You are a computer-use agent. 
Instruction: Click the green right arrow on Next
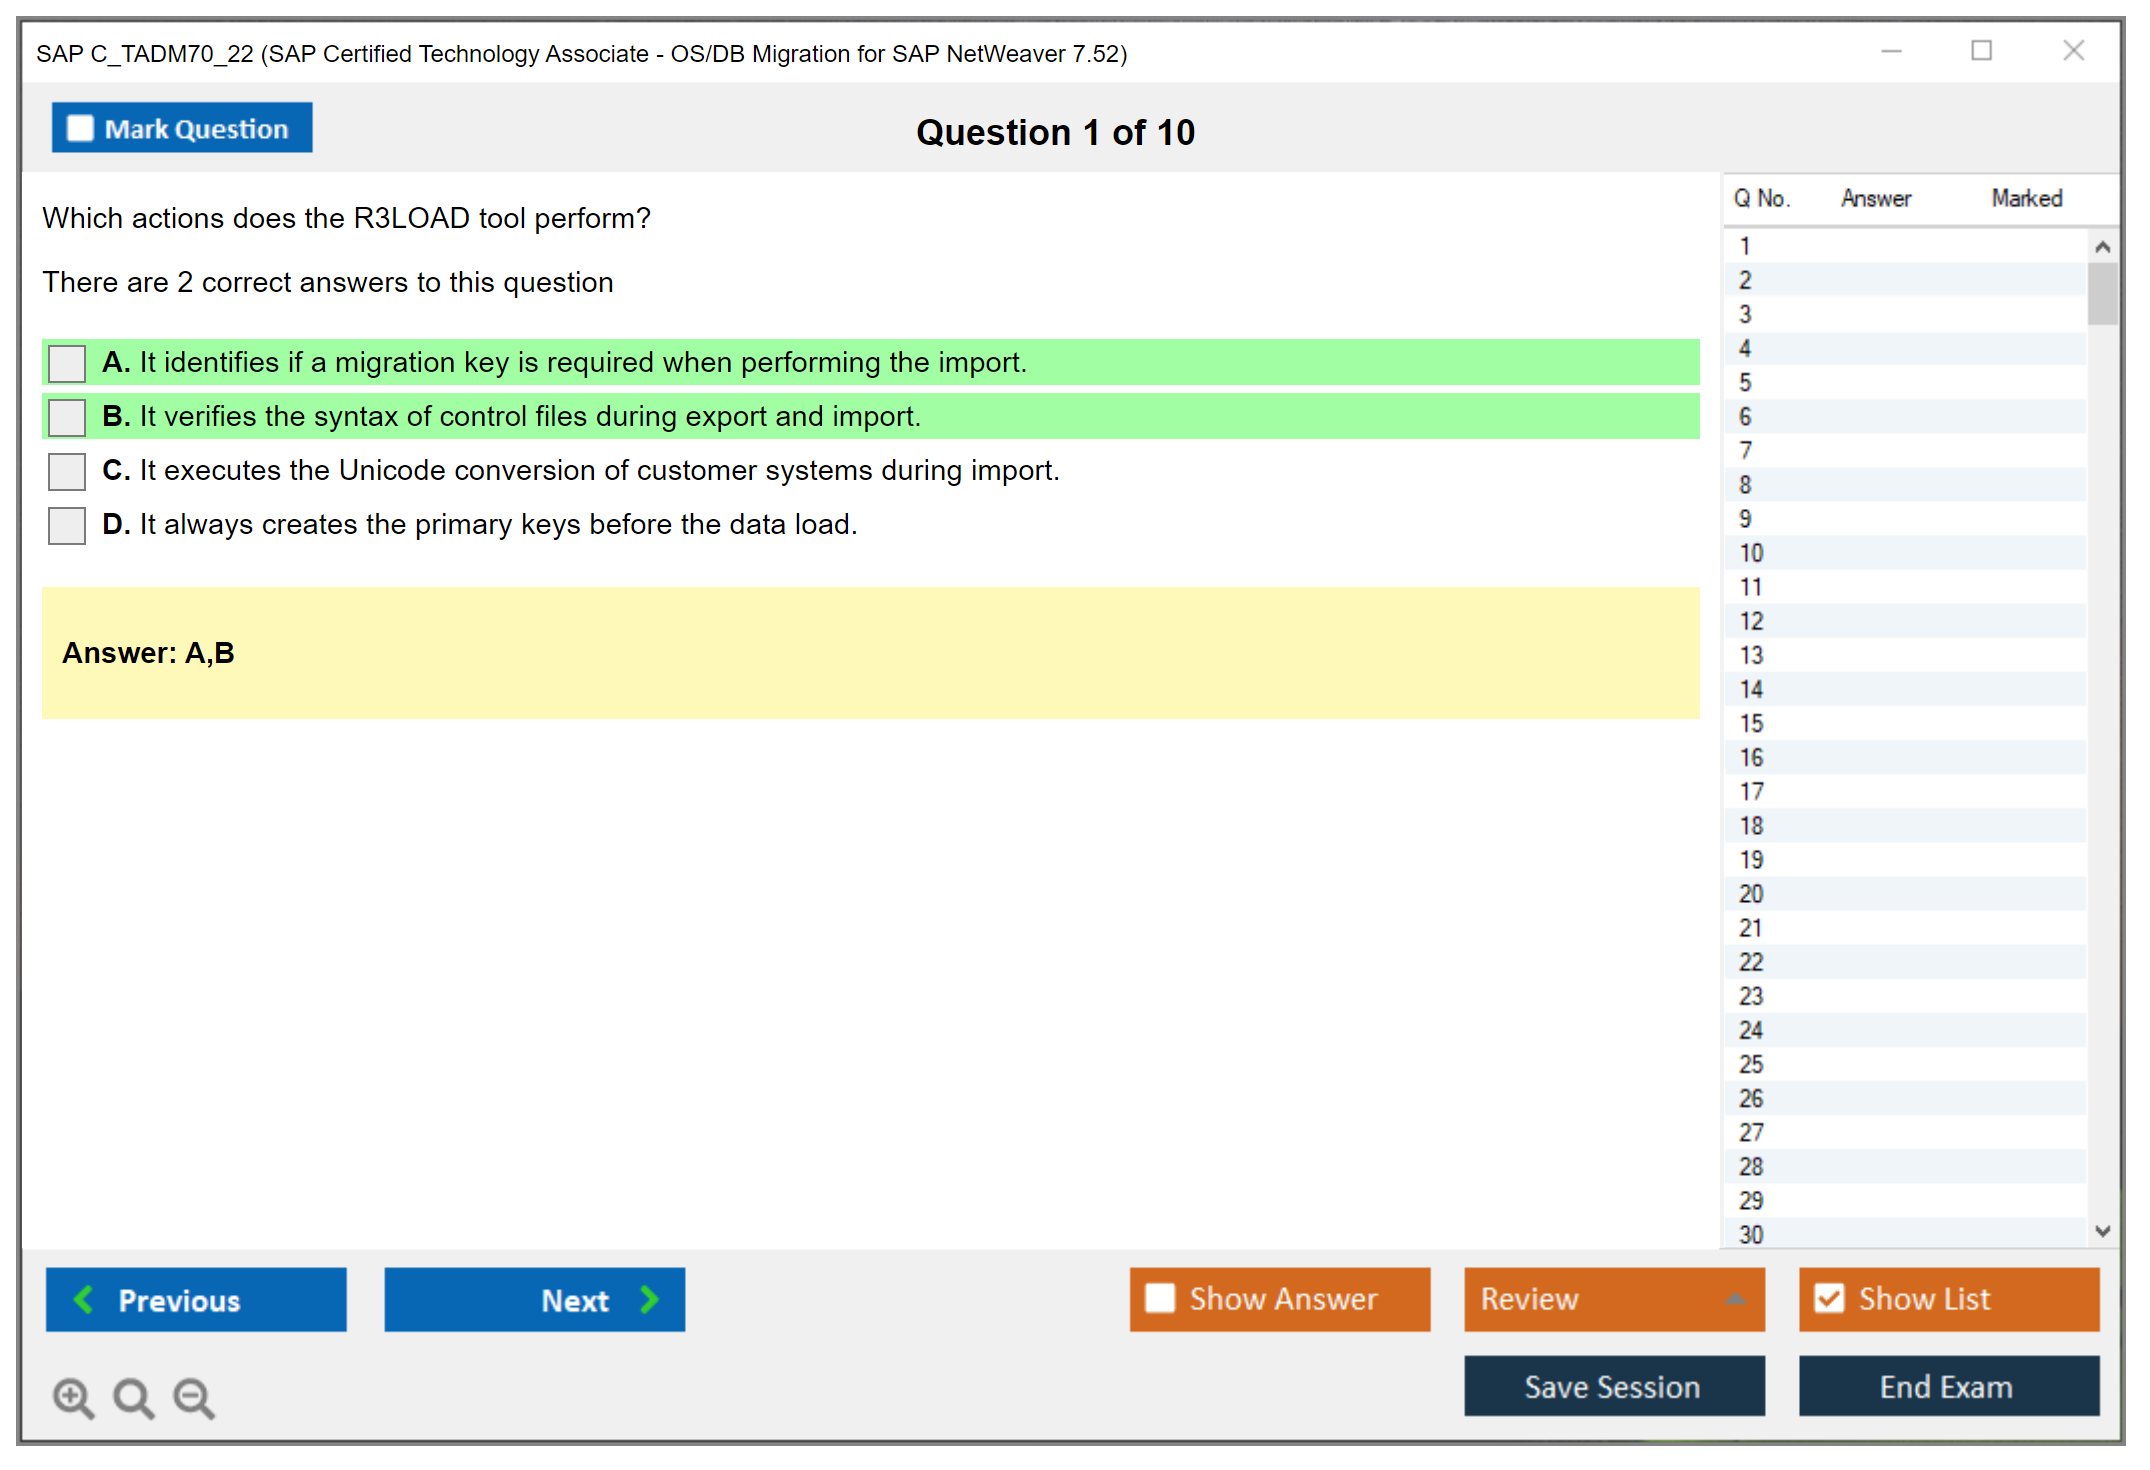tap(650, 1299)
